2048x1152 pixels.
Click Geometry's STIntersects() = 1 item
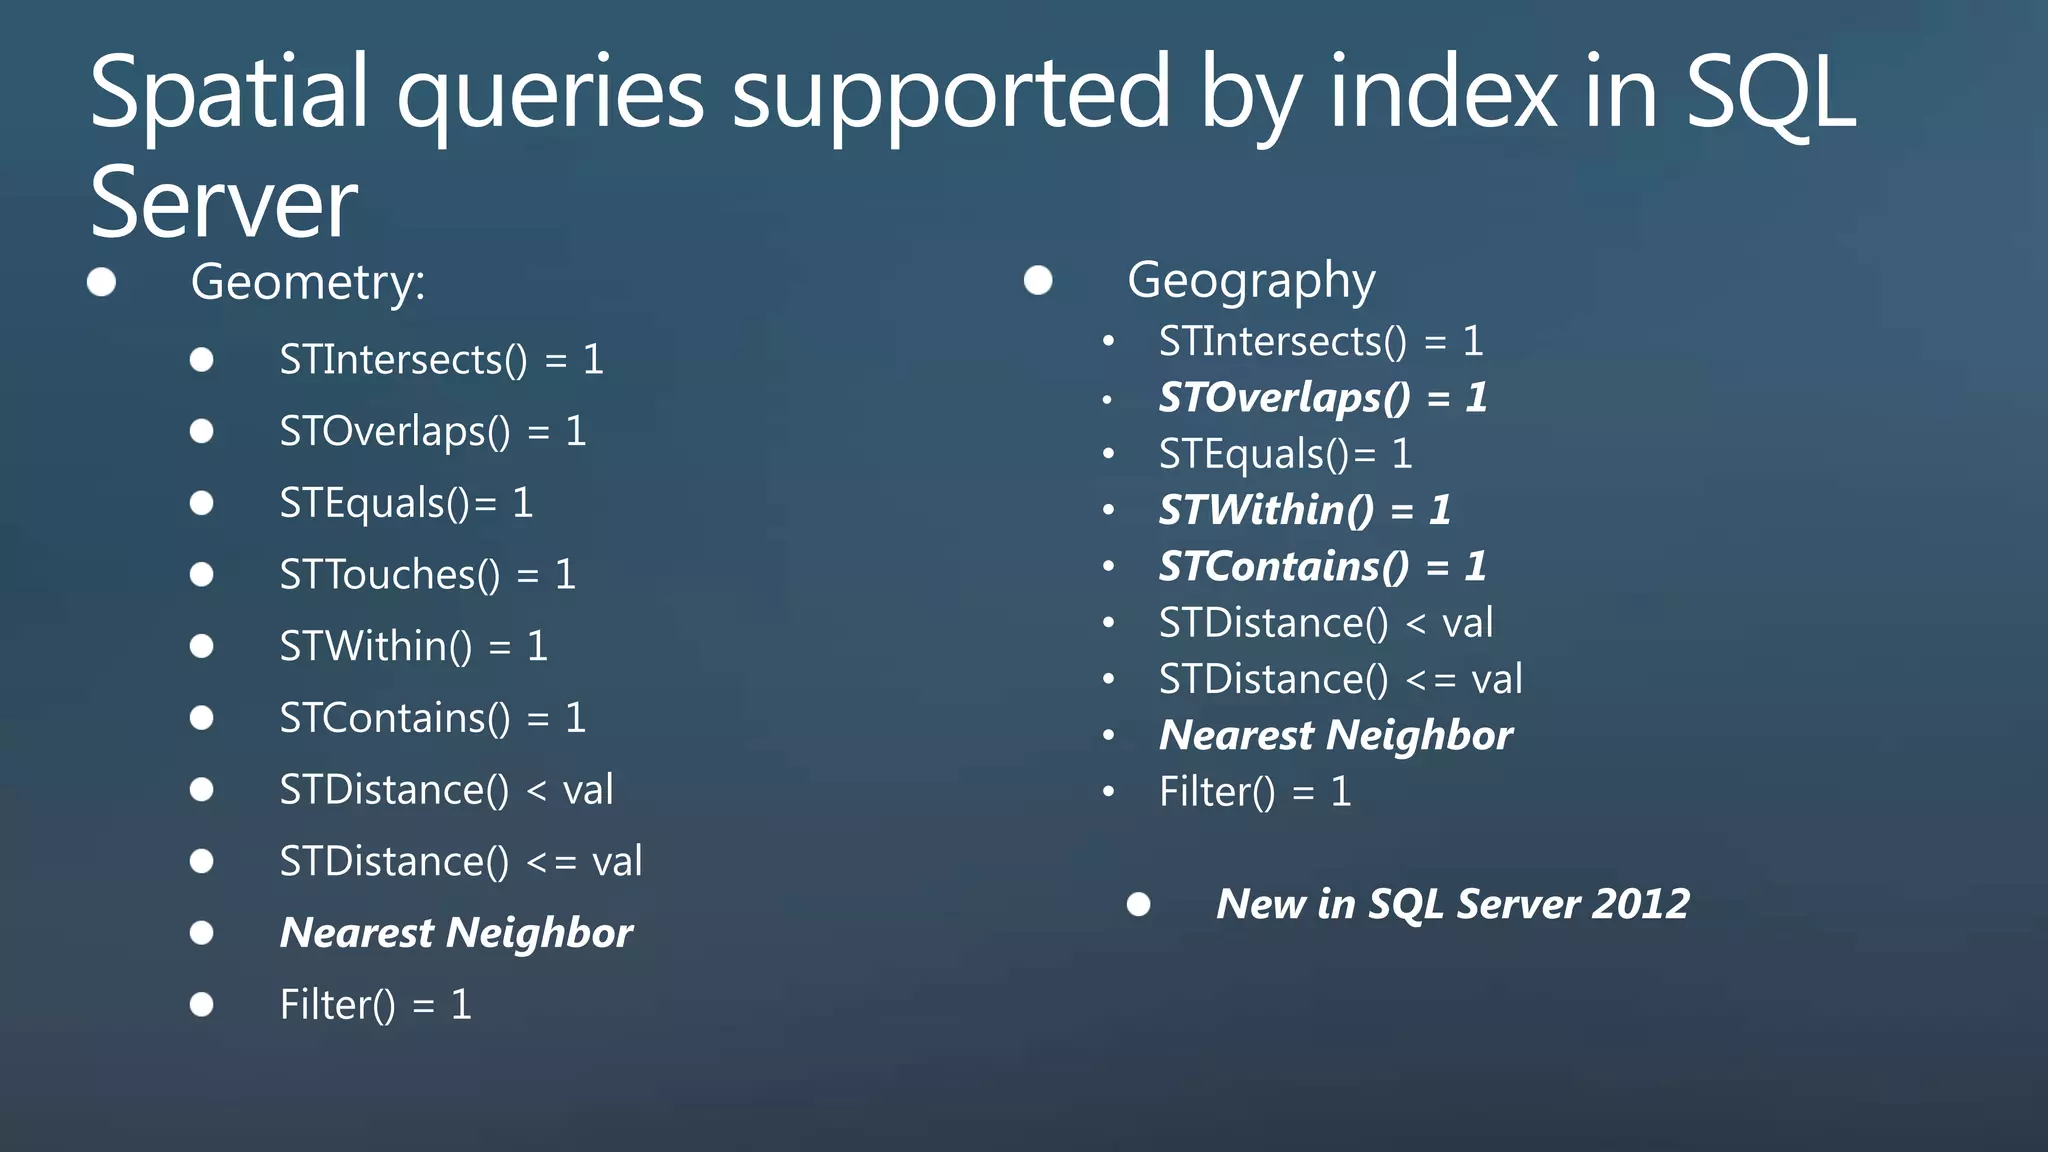pos(441,360)
